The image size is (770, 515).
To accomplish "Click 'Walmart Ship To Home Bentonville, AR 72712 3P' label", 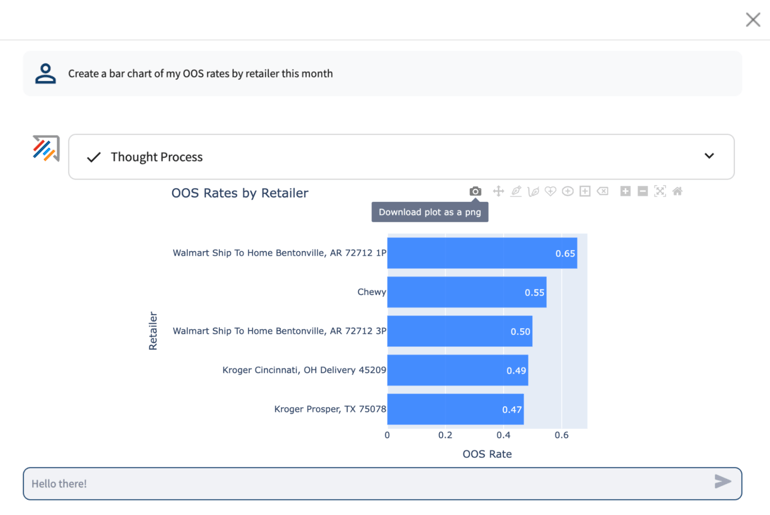I will tap(279, 331).
